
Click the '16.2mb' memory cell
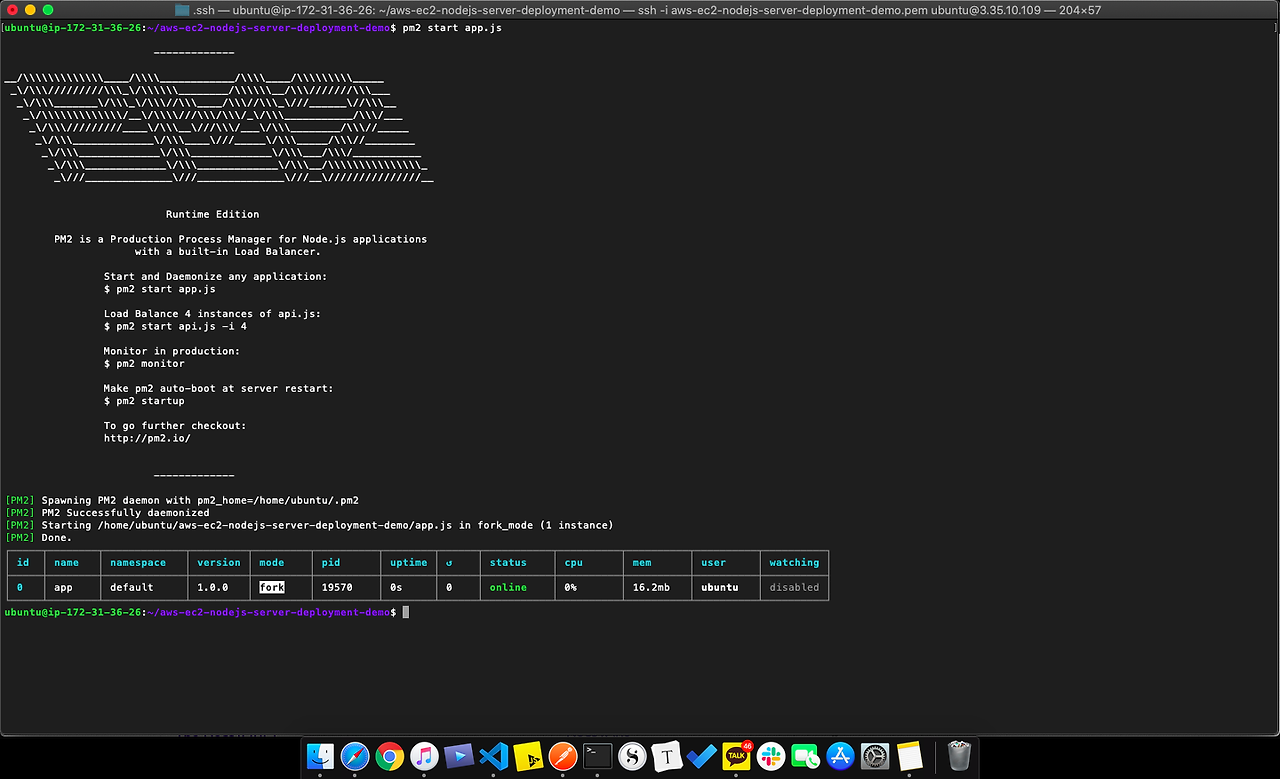tap(651, 587)
